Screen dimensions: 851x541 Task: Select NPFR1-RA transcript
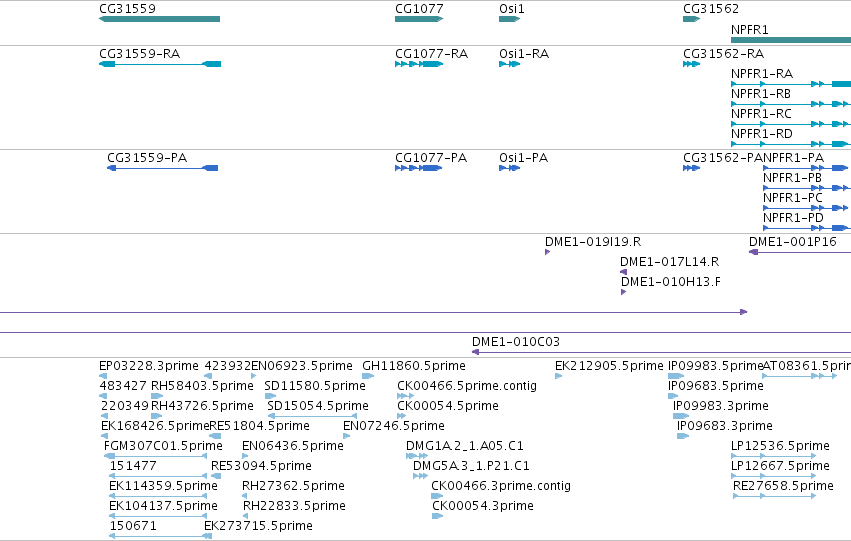[x=791, y=84]
